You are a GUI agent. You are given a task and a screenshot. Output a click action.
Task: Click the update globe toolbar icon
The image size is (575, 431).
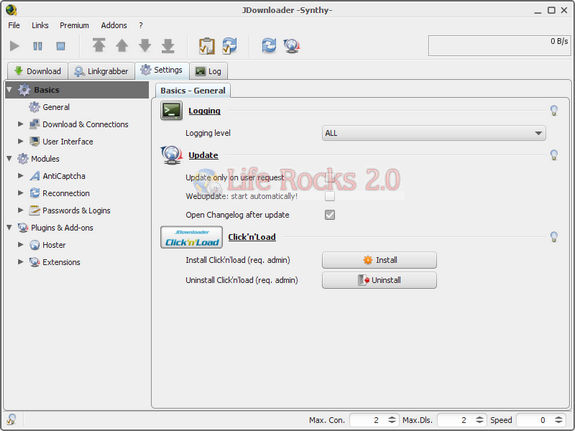(x=292, y=46)
